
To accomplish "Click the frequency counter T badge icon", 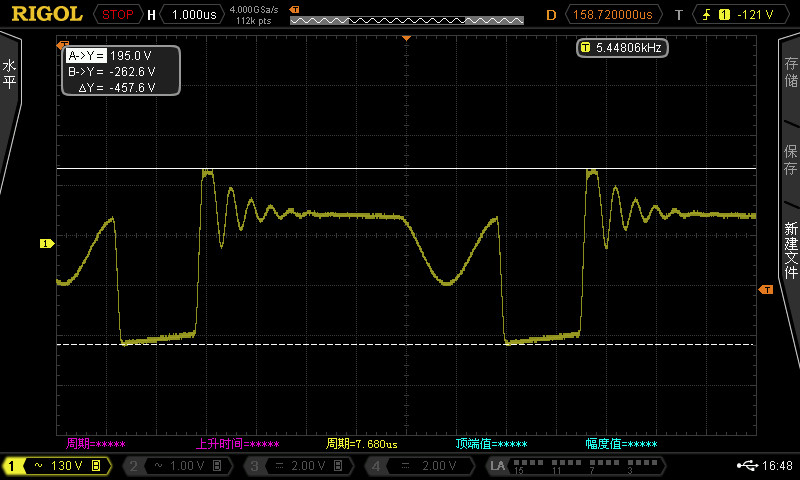I will [585, 48].
